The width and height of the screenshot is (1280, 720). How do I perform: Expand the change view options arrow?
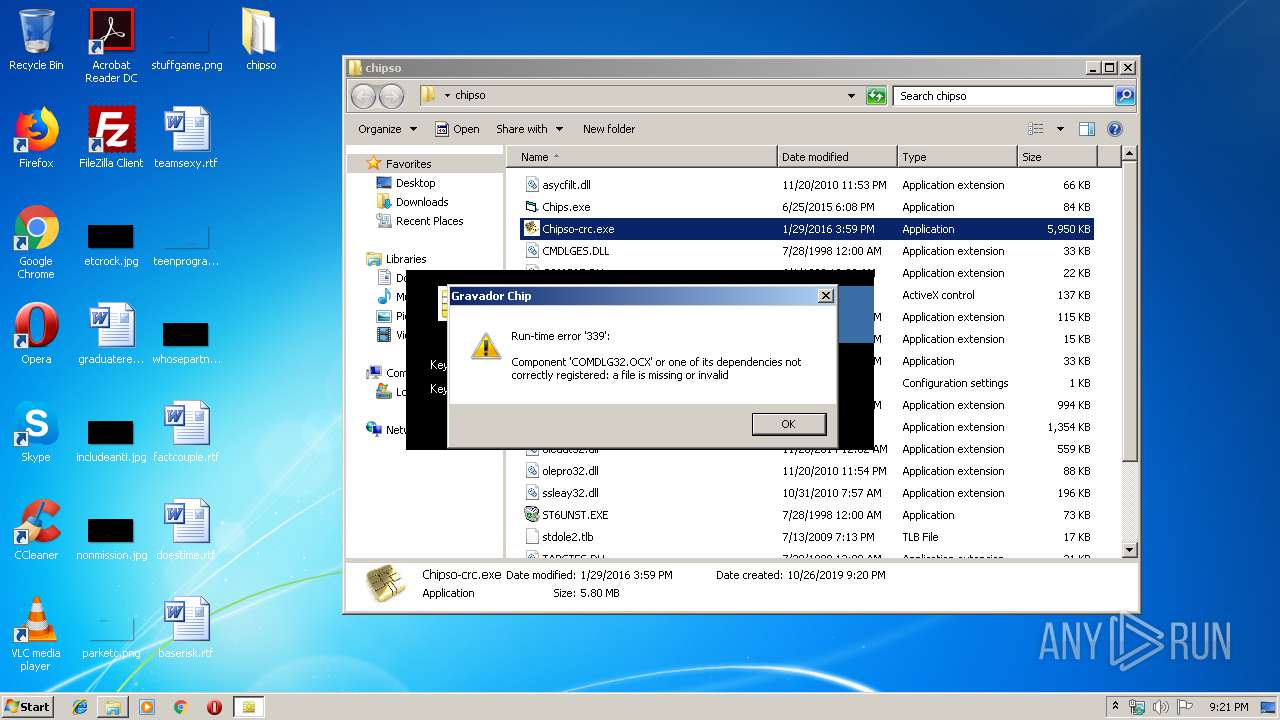pos(1060,129)
